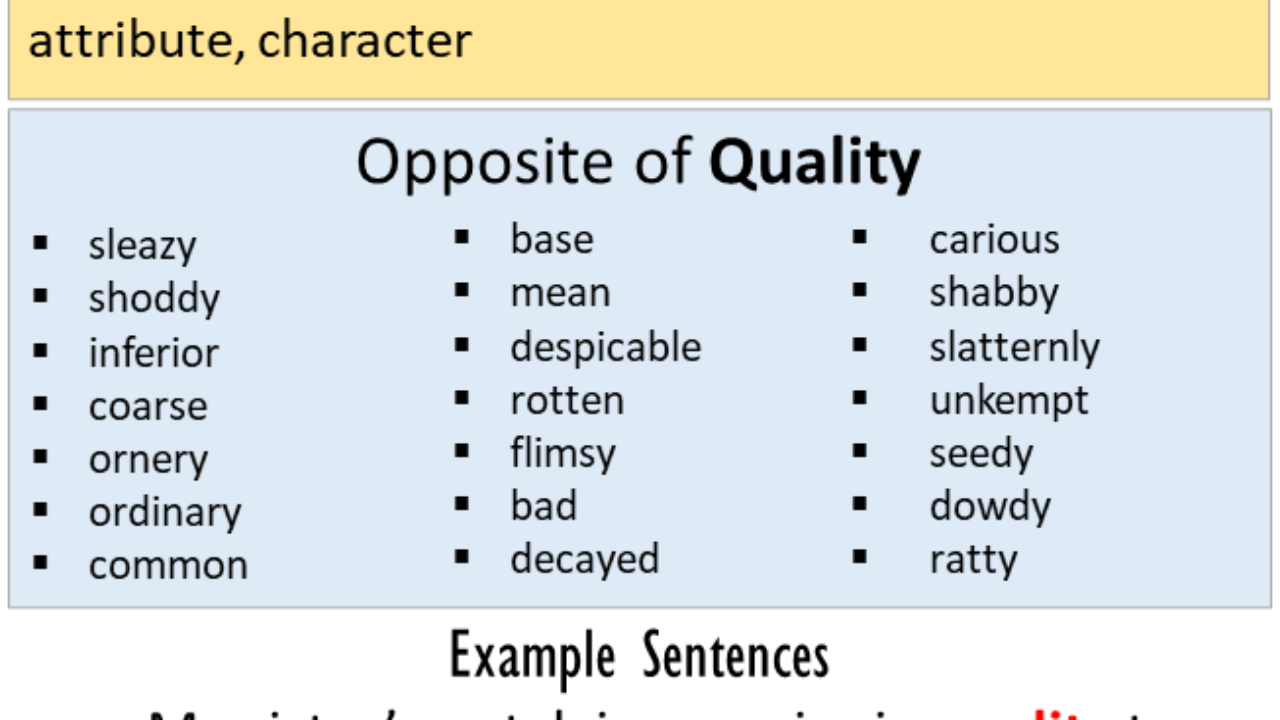Click the 'attribute, character' text in yellow box

click(x=250, y=41)
